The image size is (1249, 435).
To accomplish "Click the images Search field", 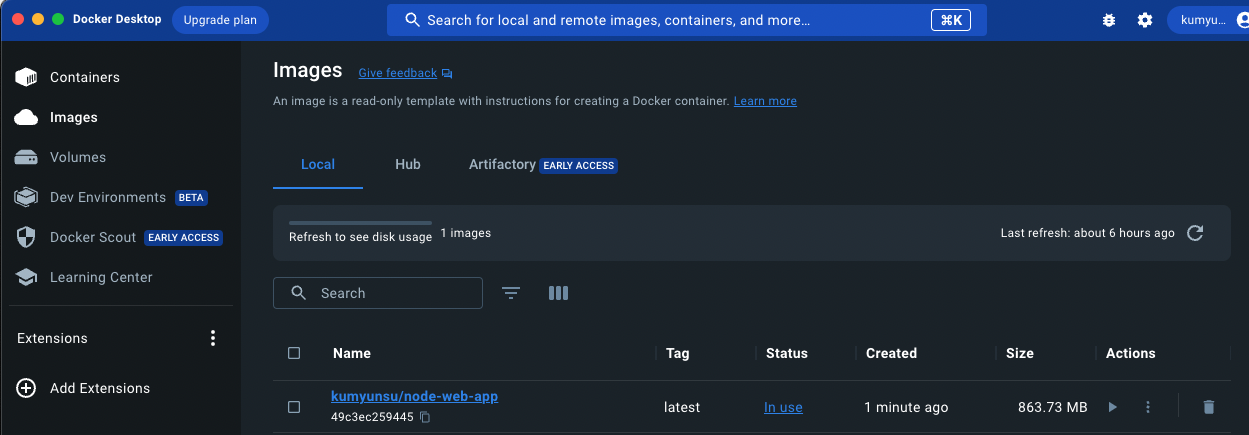I will point(378,293).
